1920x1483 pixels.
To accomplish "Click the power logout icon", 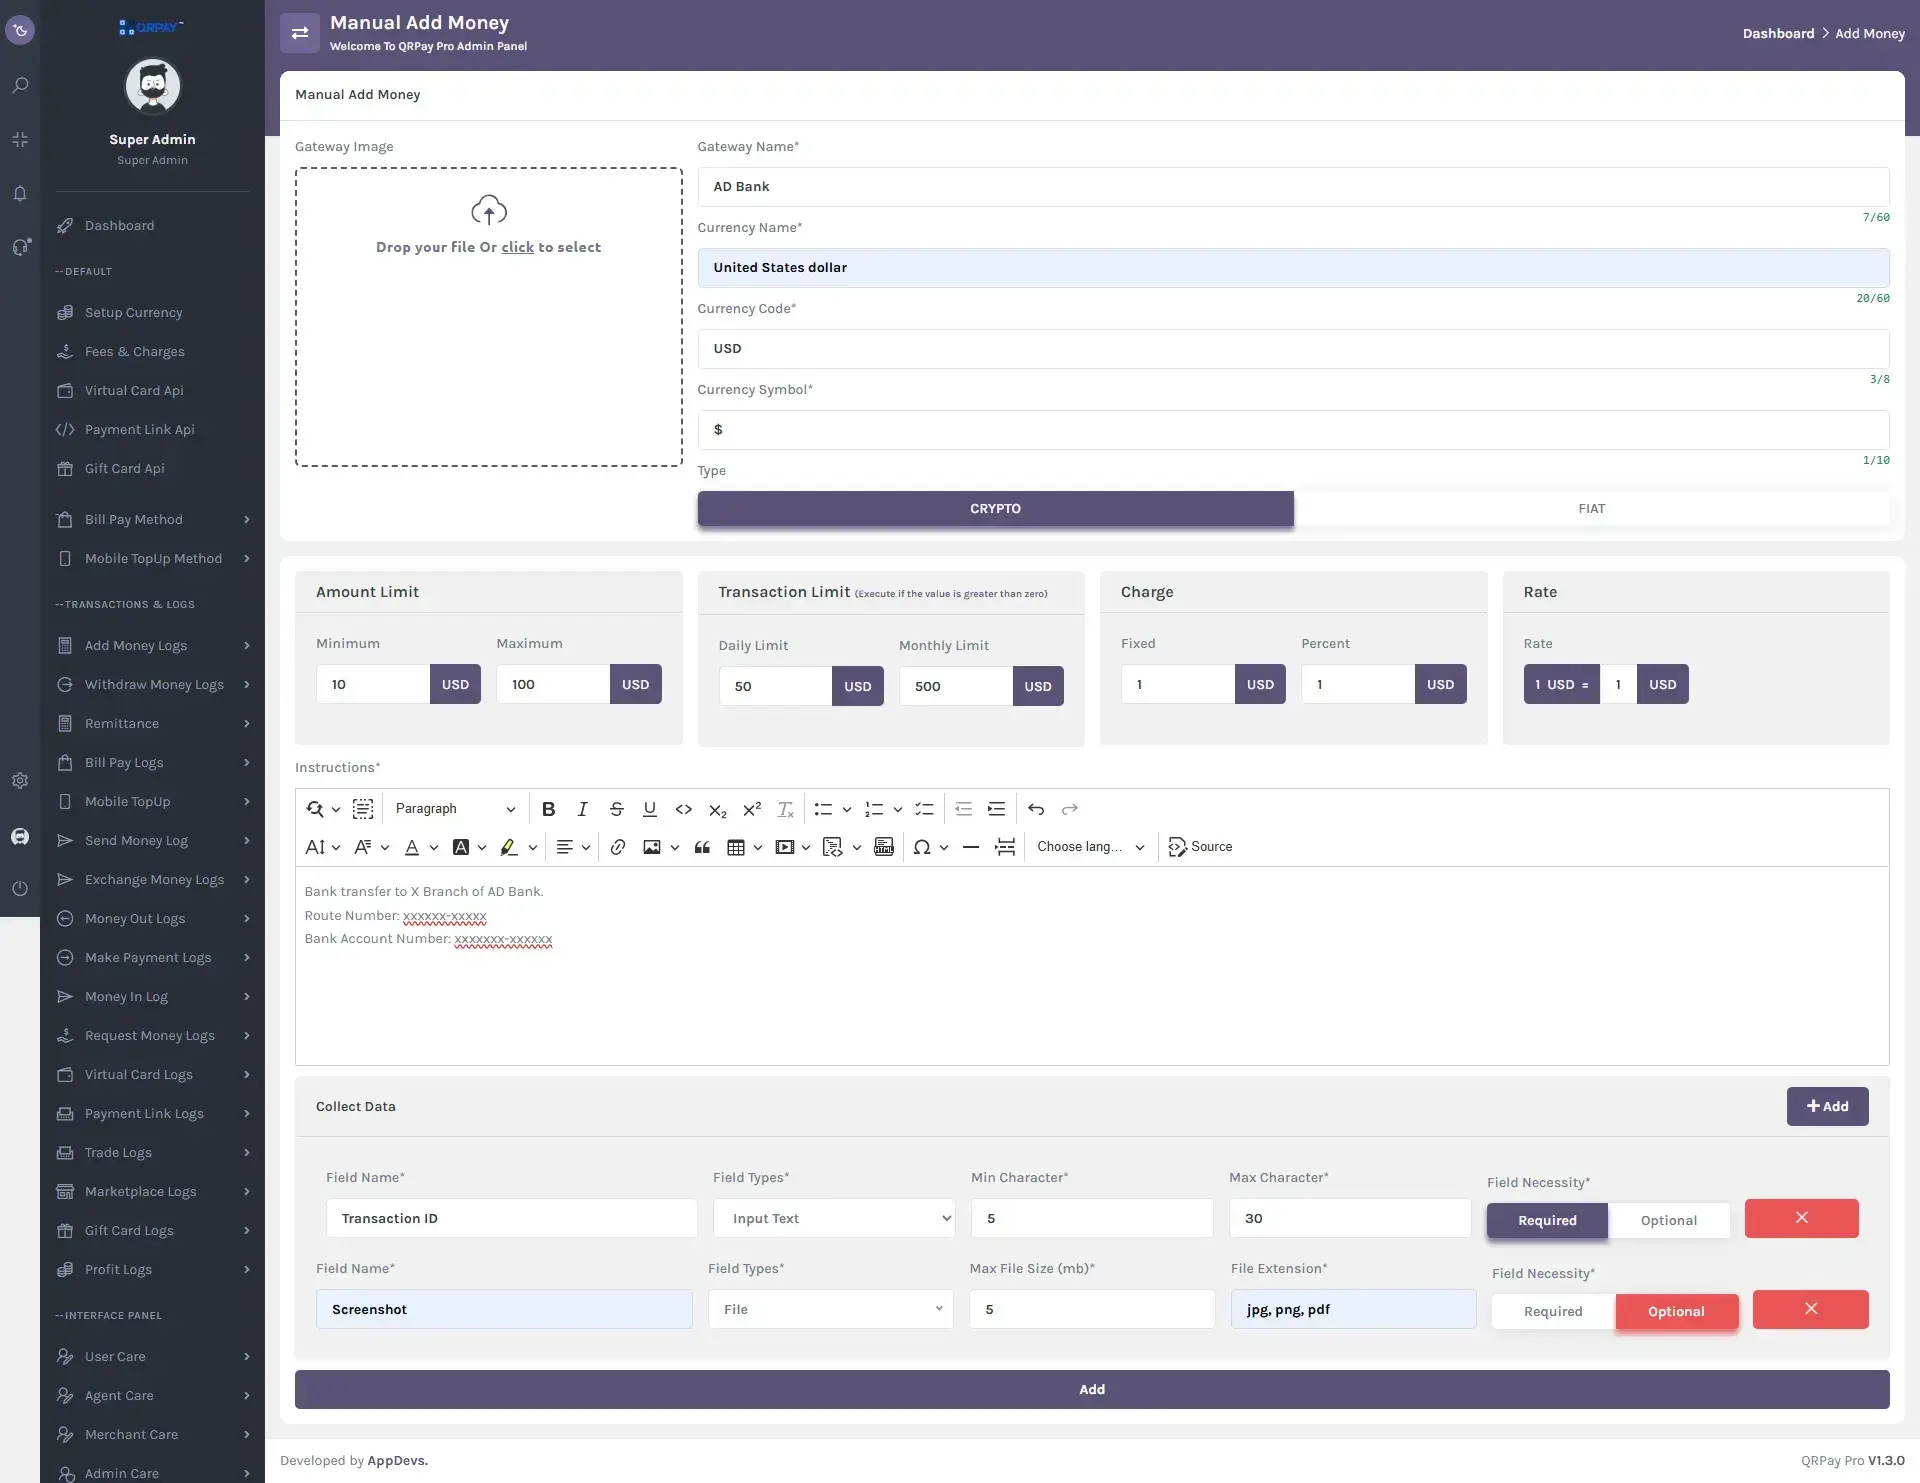I will click(x=20, y=888).
